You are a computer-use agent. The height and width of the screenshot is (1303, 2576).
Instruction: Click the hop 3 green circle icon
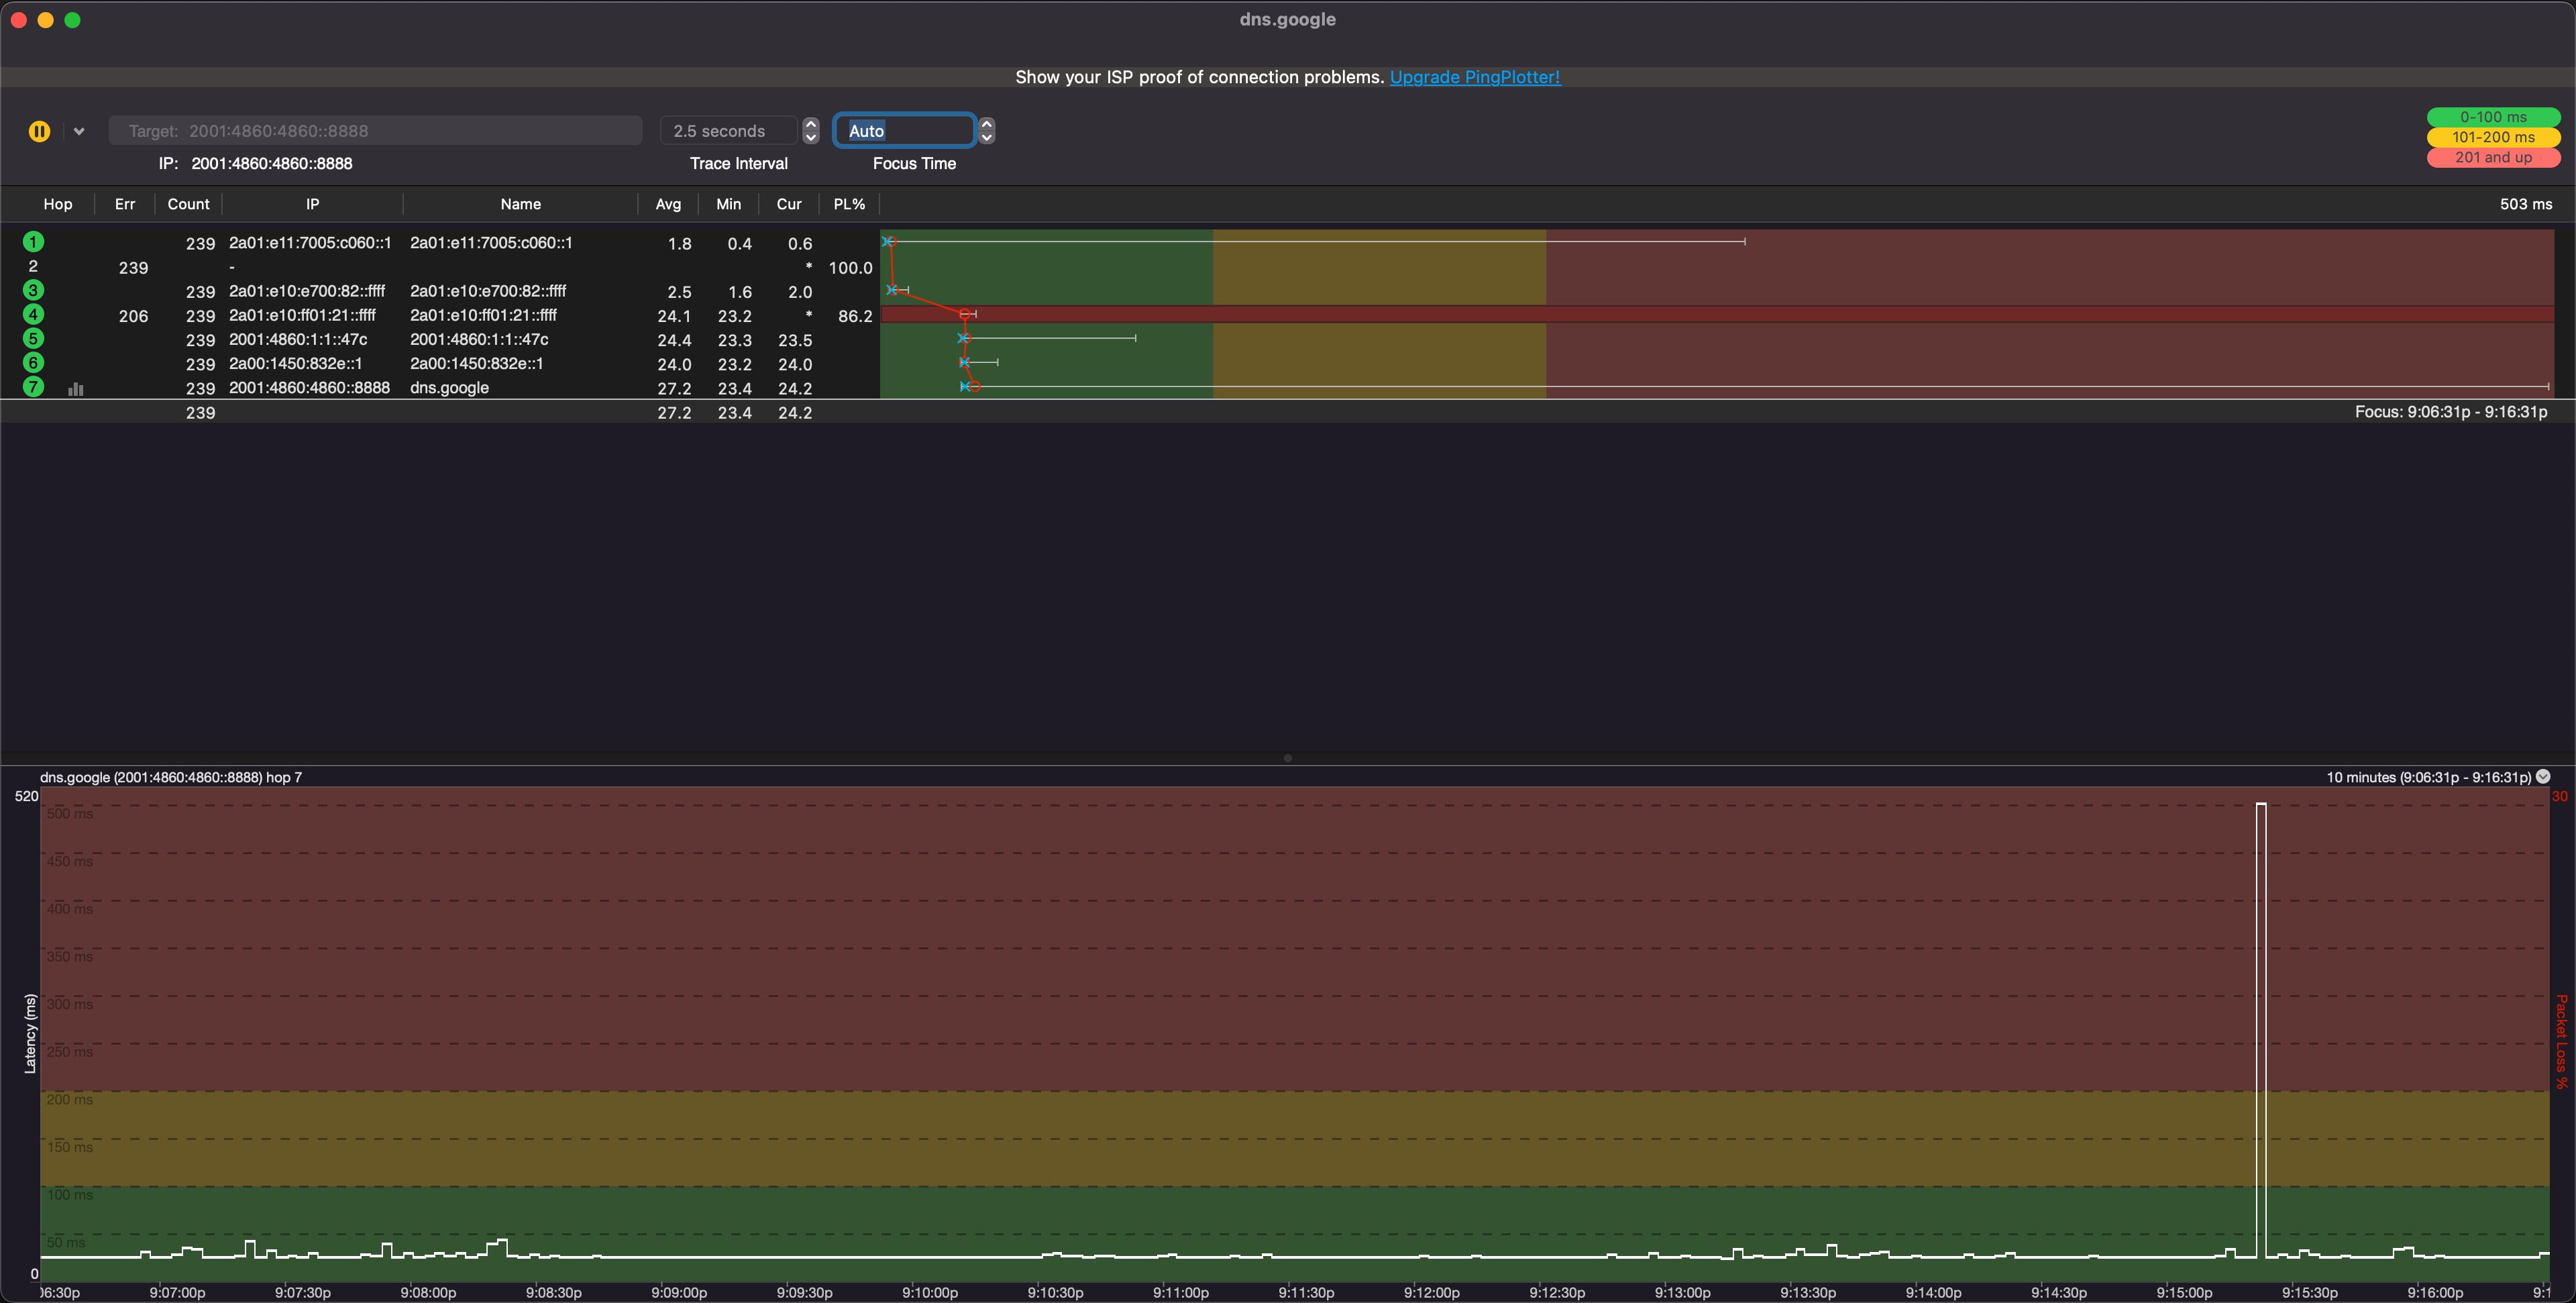33,291
